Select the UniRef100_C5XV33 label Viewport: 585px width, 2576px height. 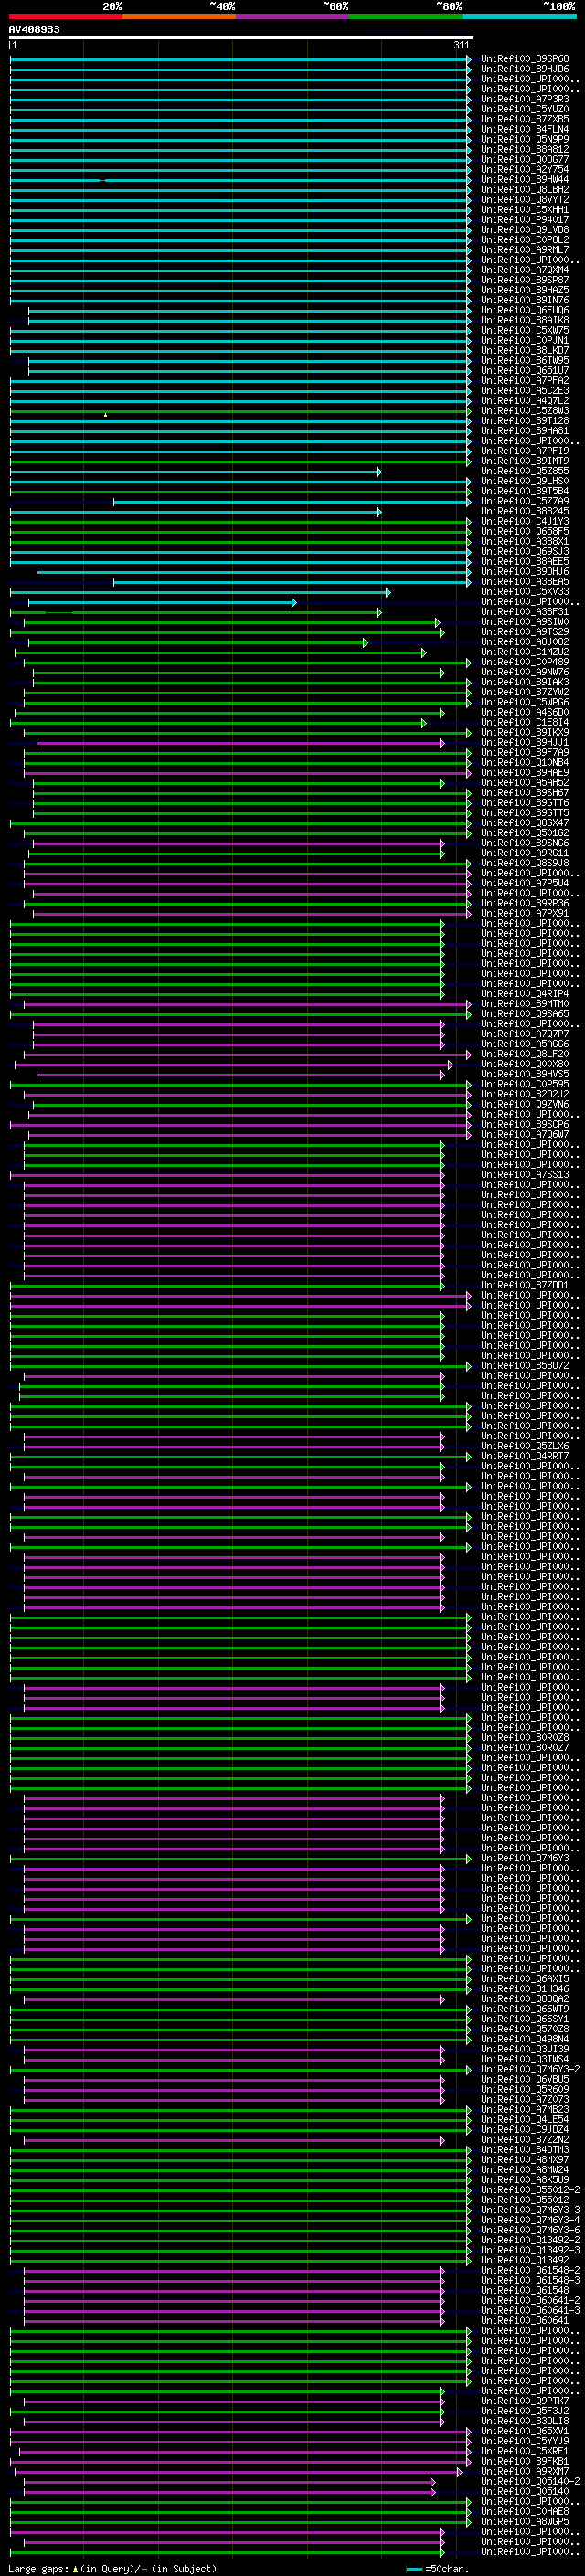524,592
